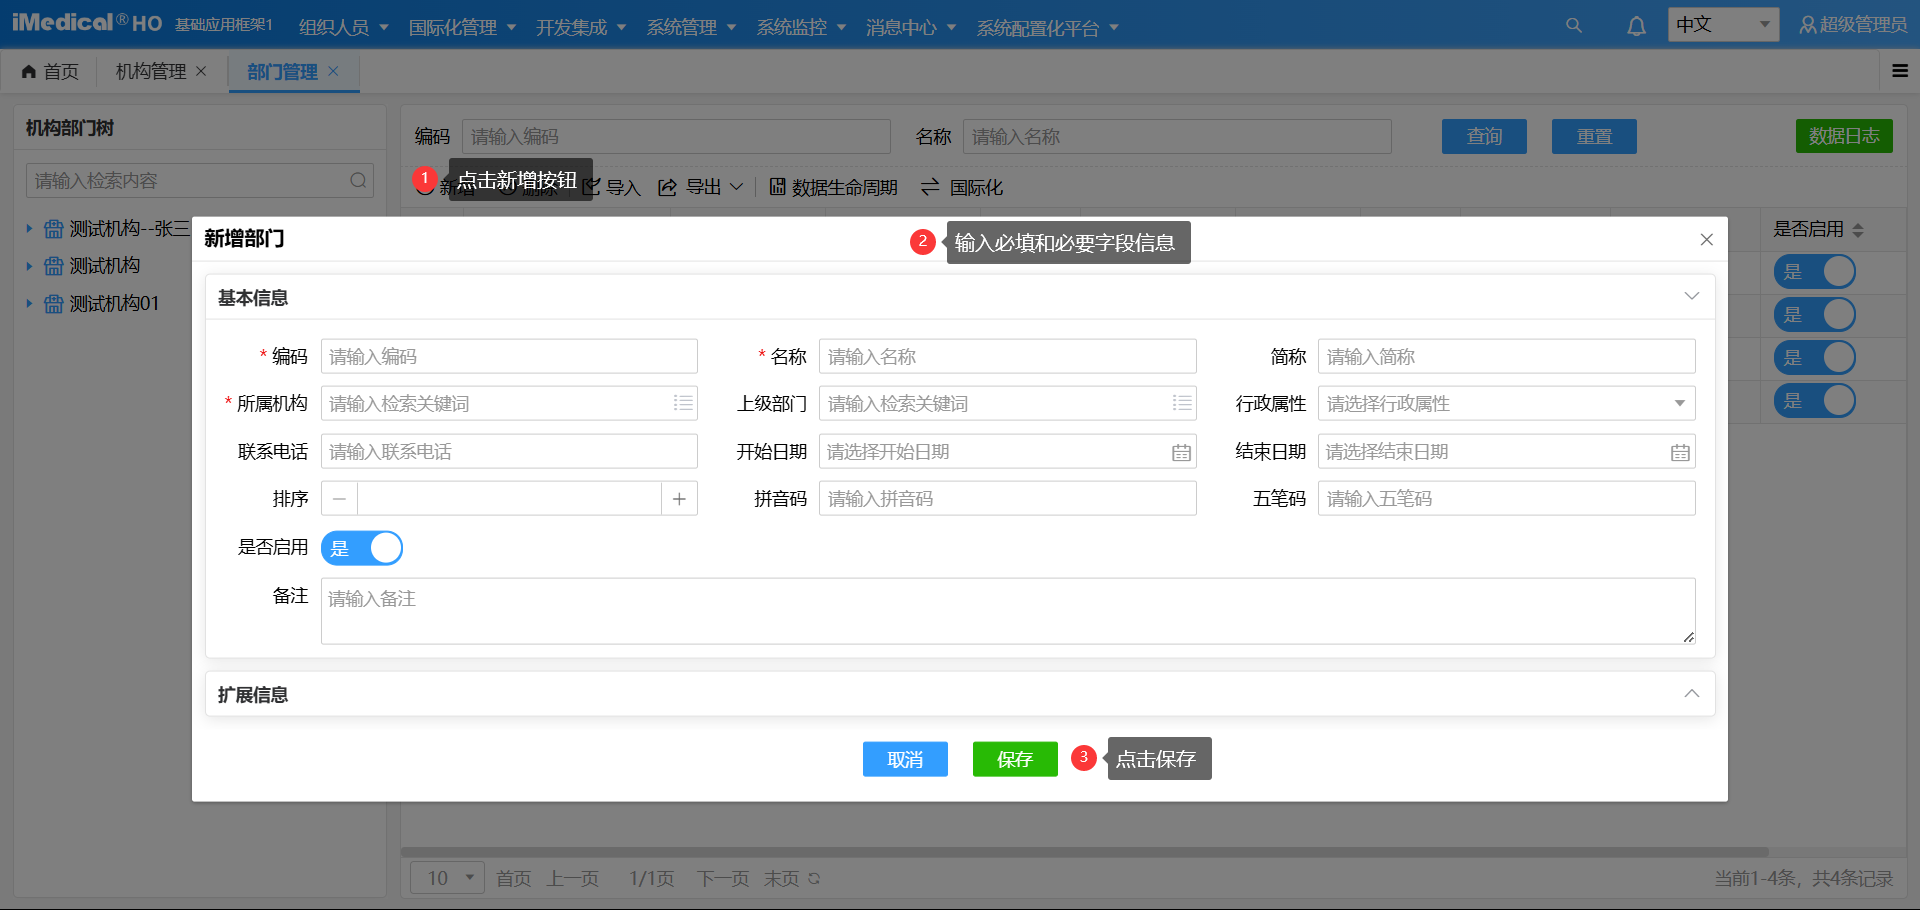1920x910 pixels.
Task: Close the 新增部门 dialog with X
Action: (x=1707, y=239)
